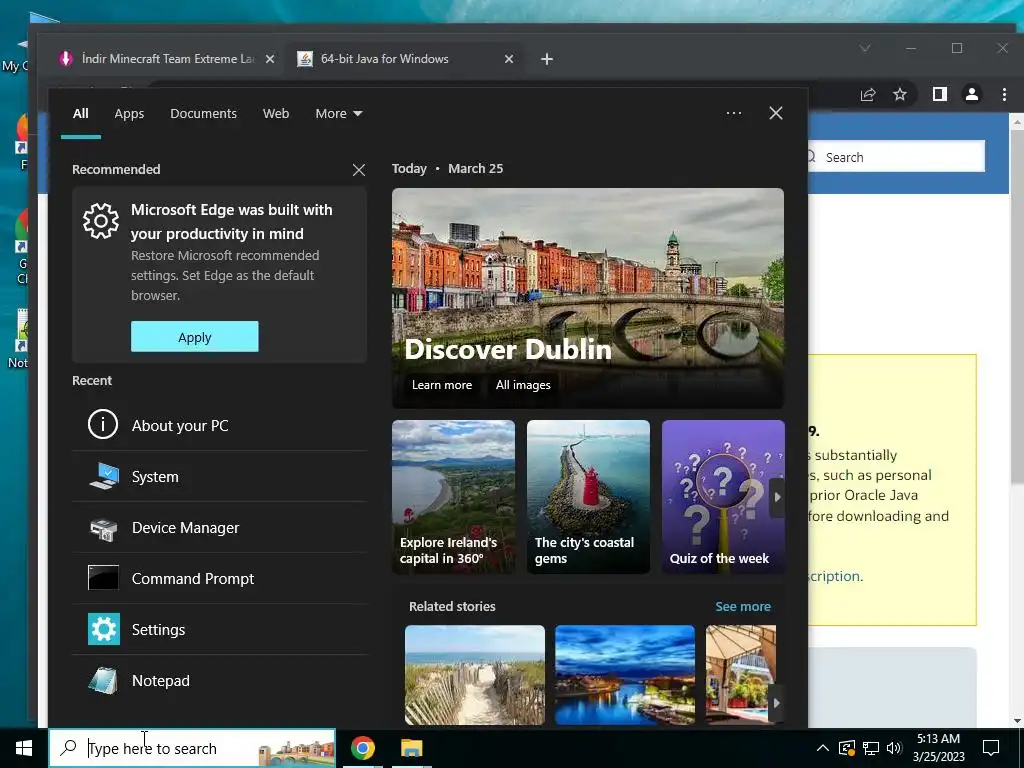The height and width of the screenshot is (768, 1024).
Task: Open the volume speaker icon in tray
Action: tap(894, 748)
